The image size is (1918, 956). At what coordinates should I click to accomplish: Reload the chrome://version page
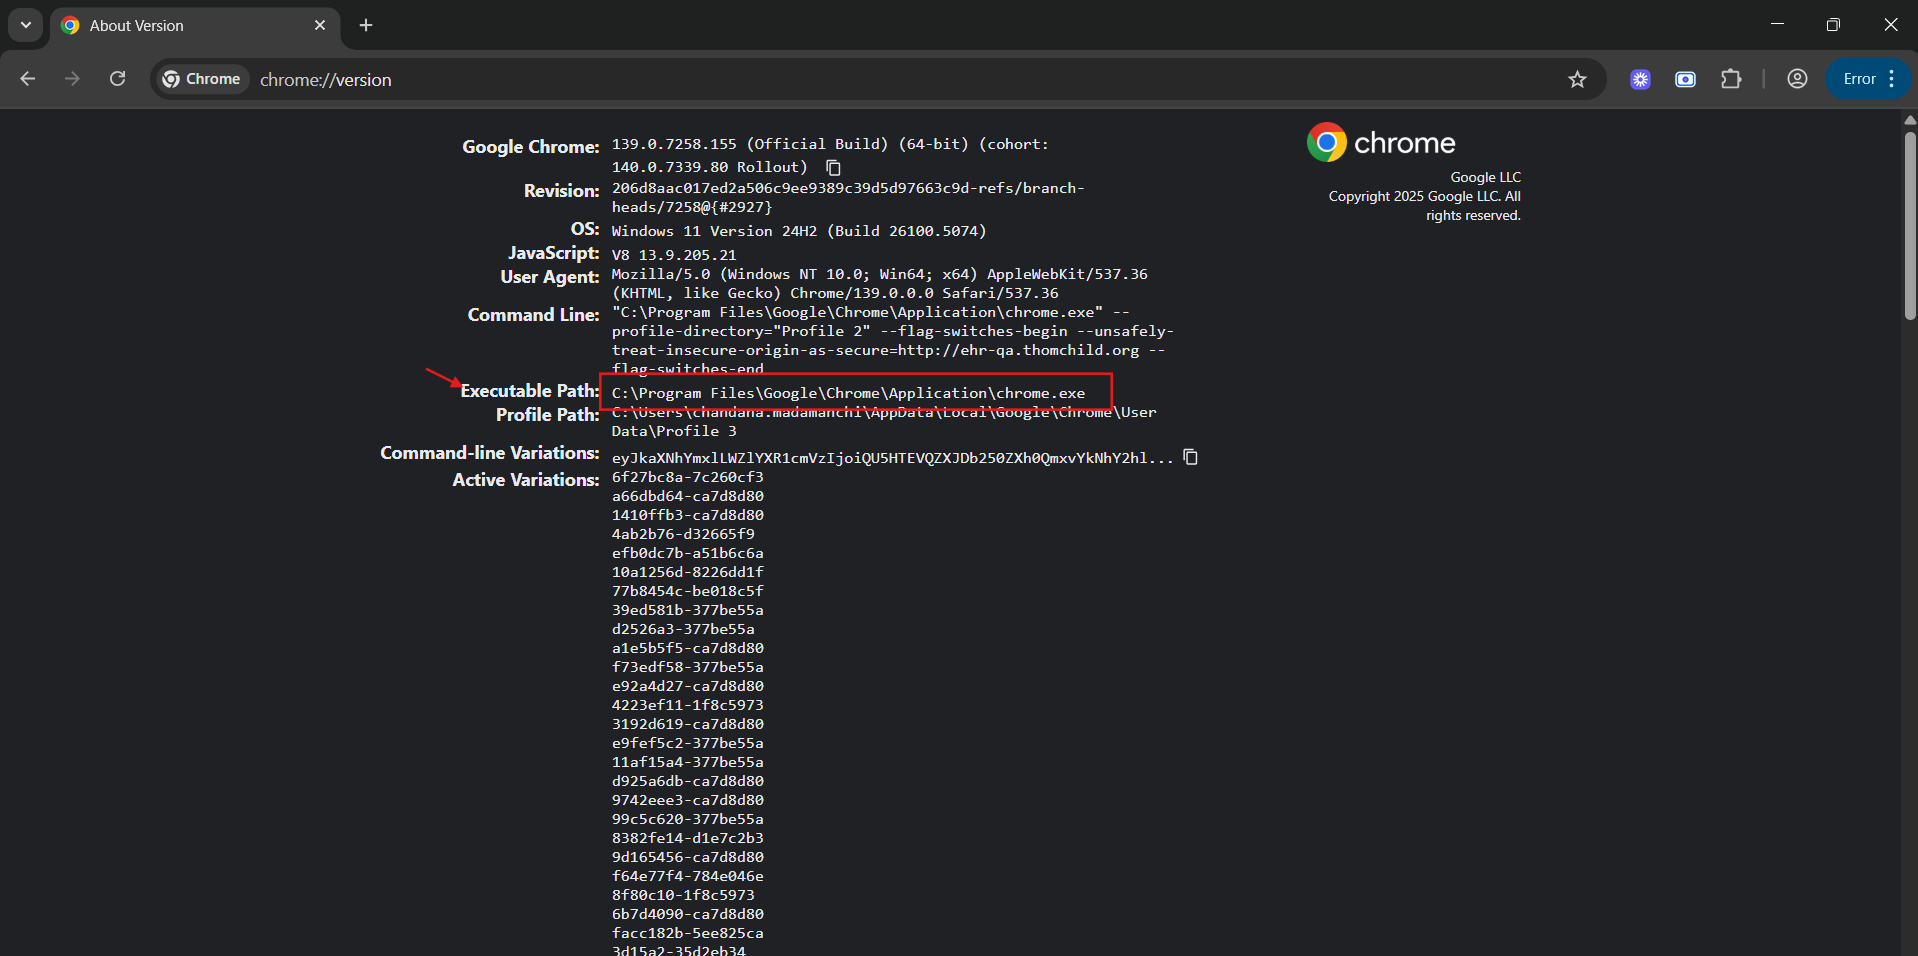pos(117,79)
